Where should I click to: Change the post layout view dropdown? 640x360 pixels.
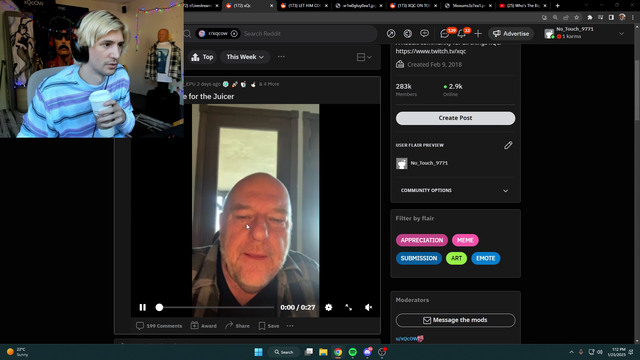364,57
